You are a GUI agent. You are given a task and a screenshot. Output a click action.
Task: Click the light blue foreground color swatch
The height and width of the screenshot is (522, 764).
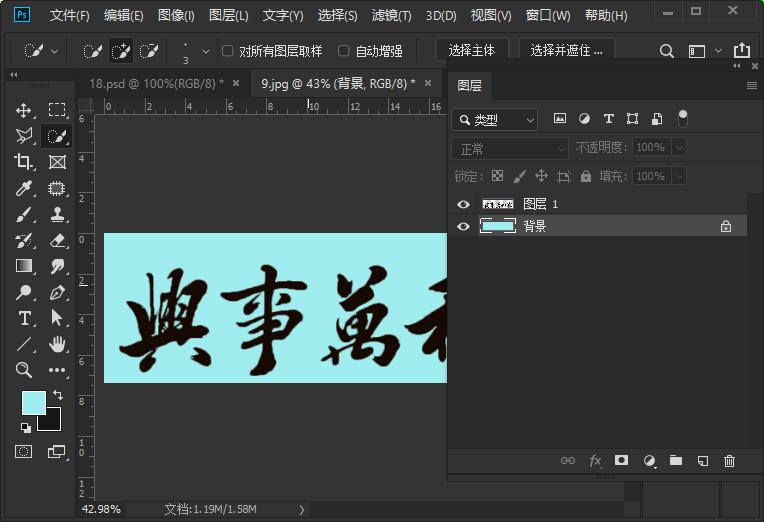pos(34,403)
